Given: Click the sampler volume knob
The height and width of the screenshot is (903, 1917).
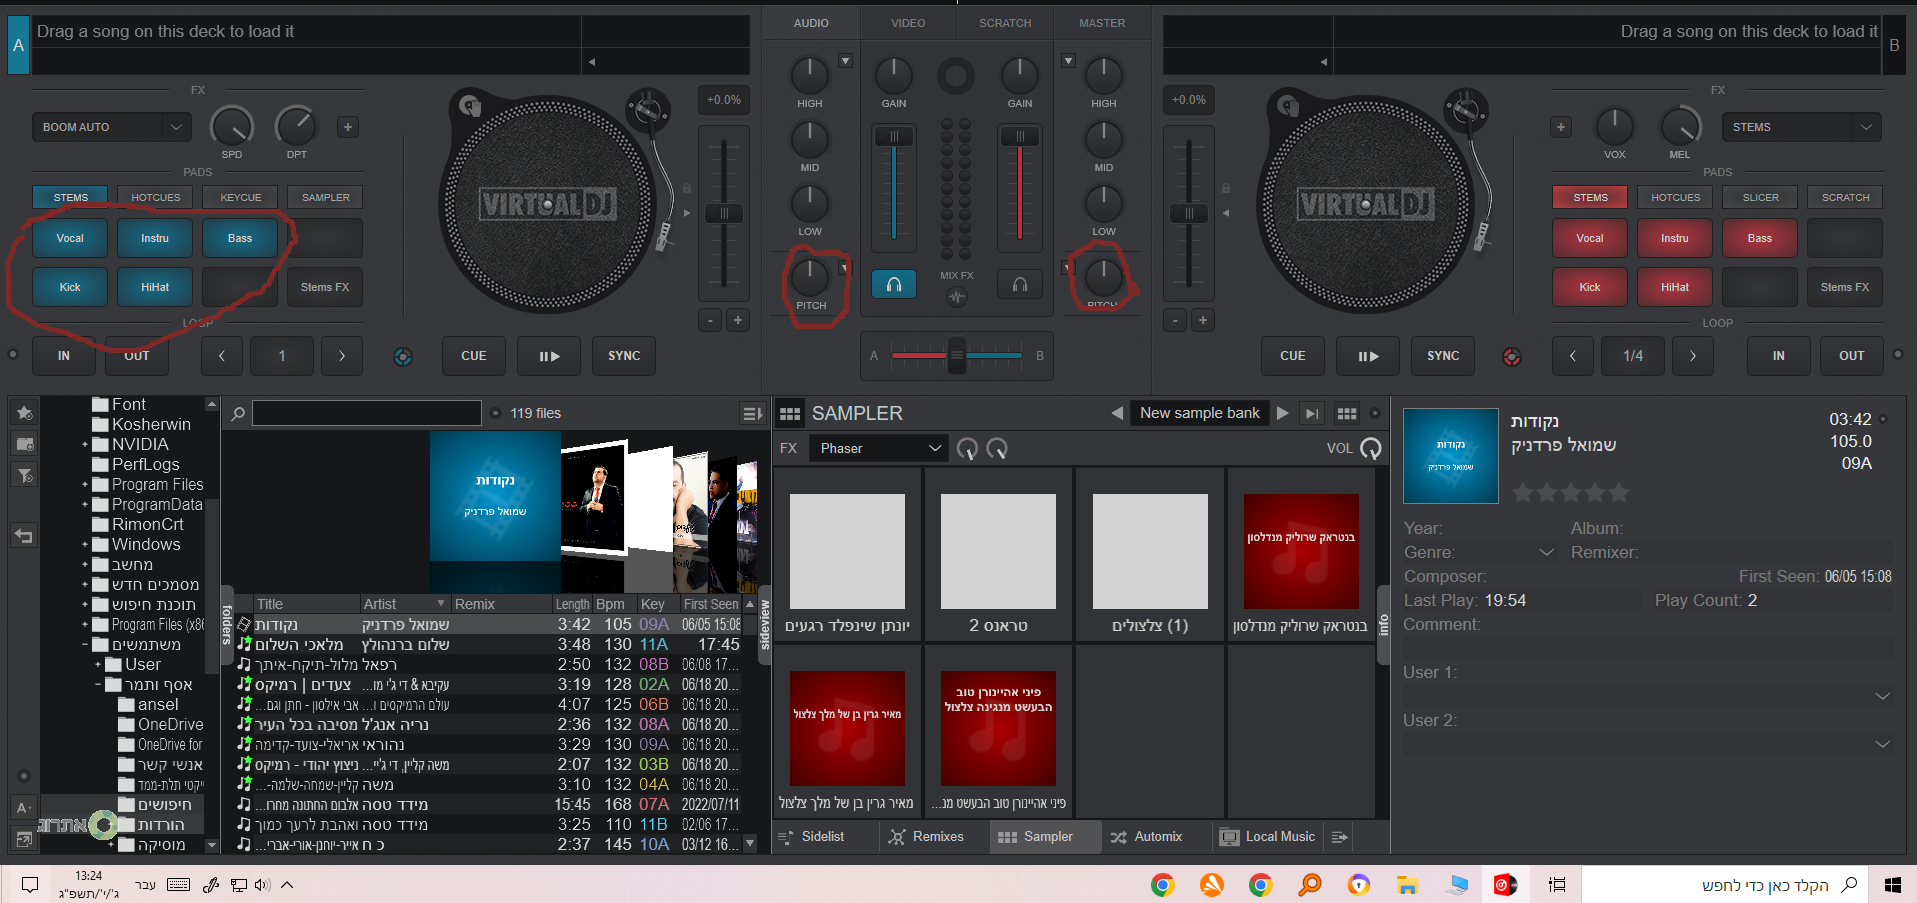Looking at the screenshot, I should coord(1371,449).
